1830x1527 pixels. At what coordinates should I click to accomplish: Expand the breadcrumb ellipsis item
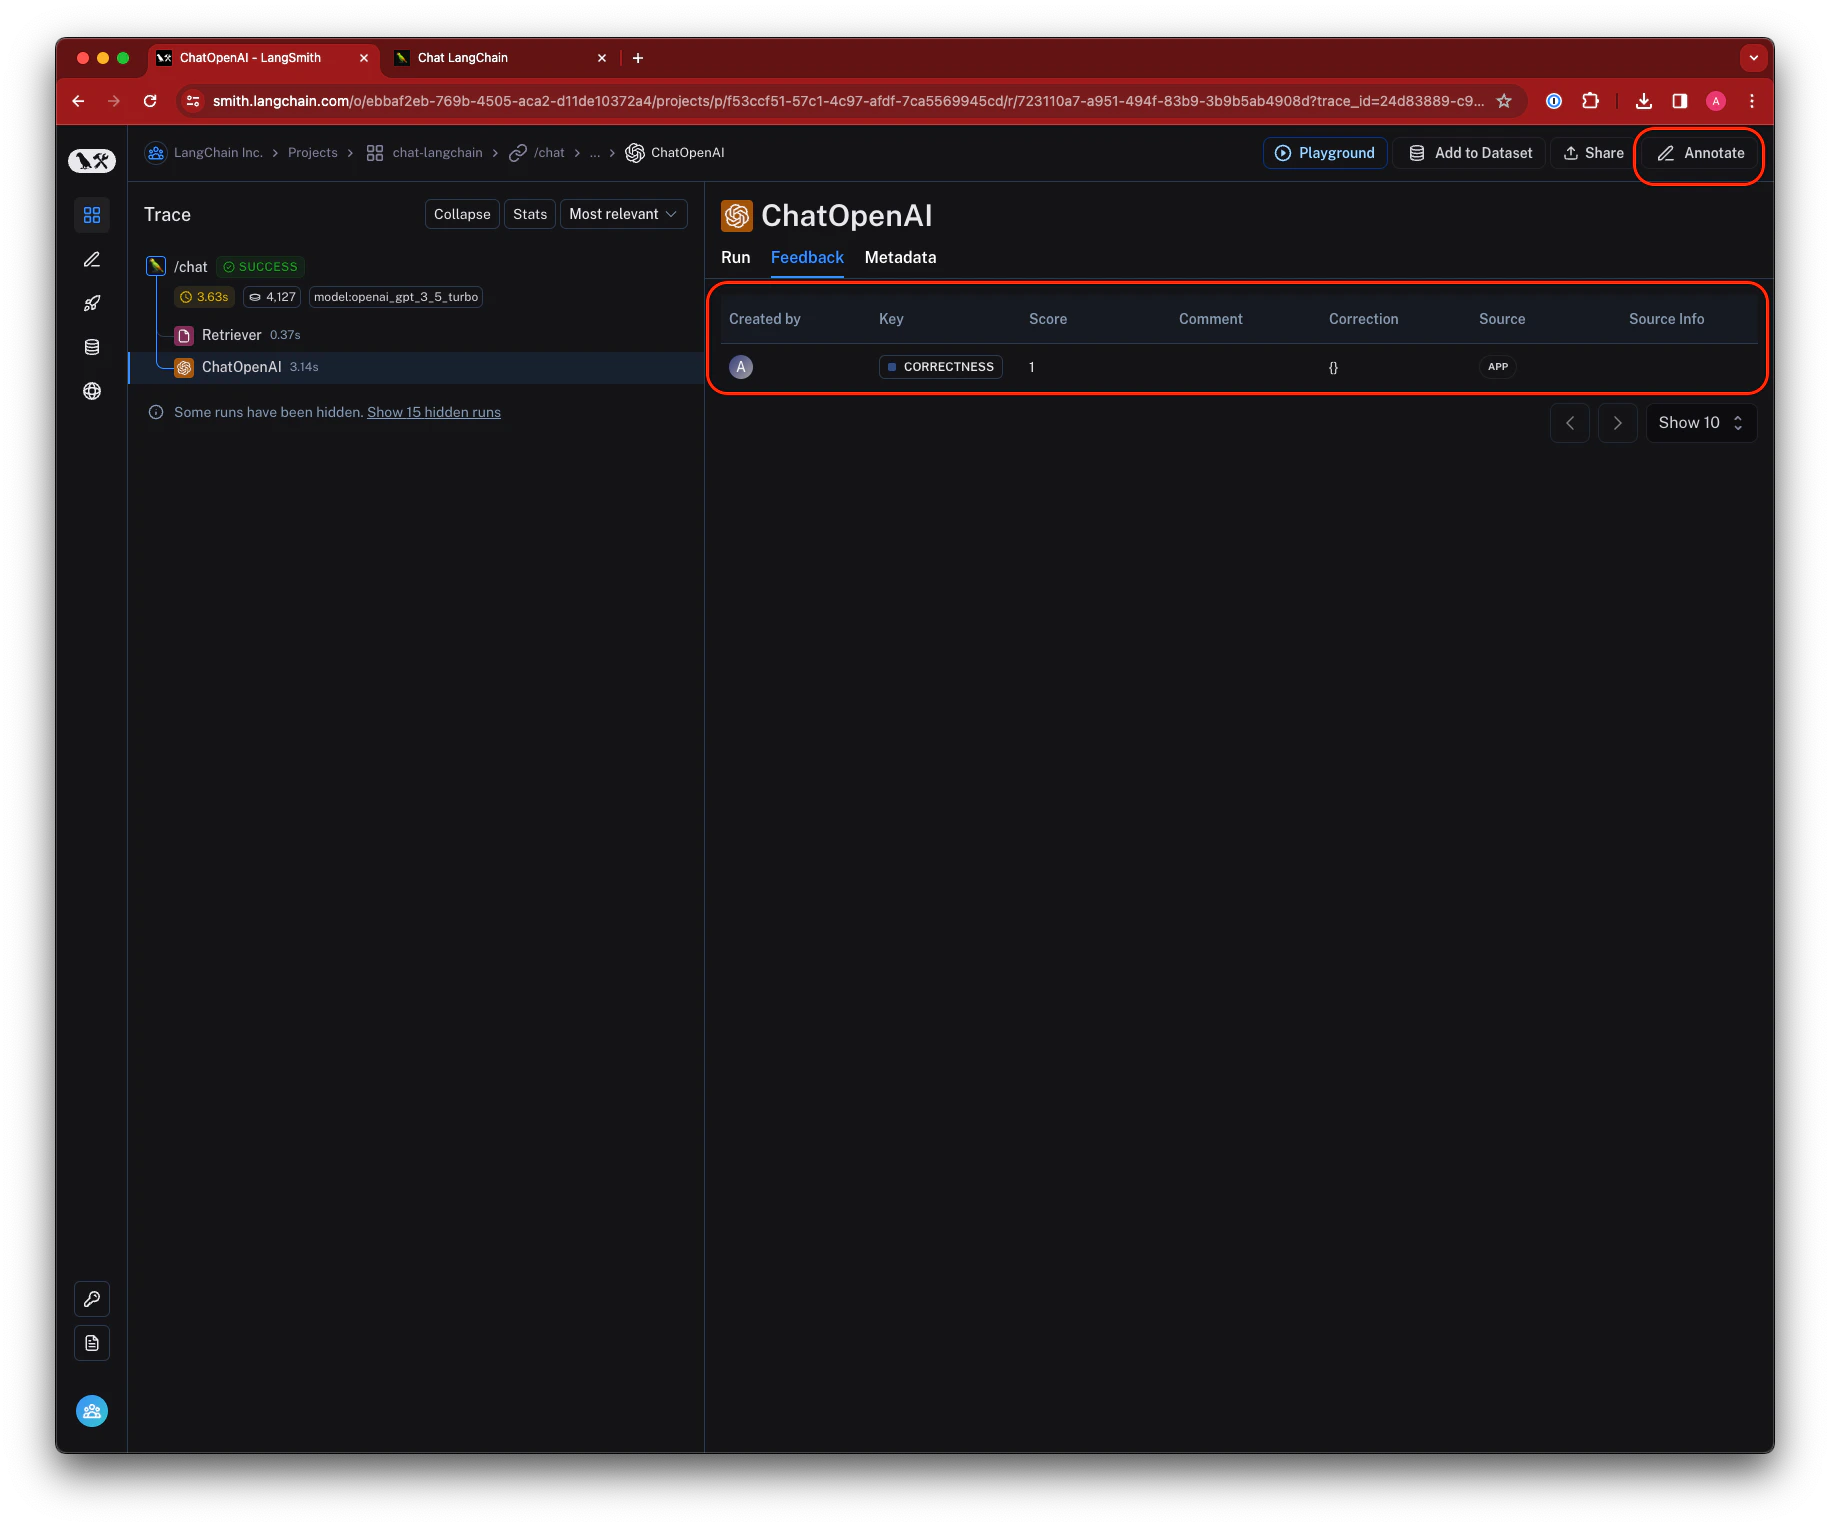[x=595, y=153]
